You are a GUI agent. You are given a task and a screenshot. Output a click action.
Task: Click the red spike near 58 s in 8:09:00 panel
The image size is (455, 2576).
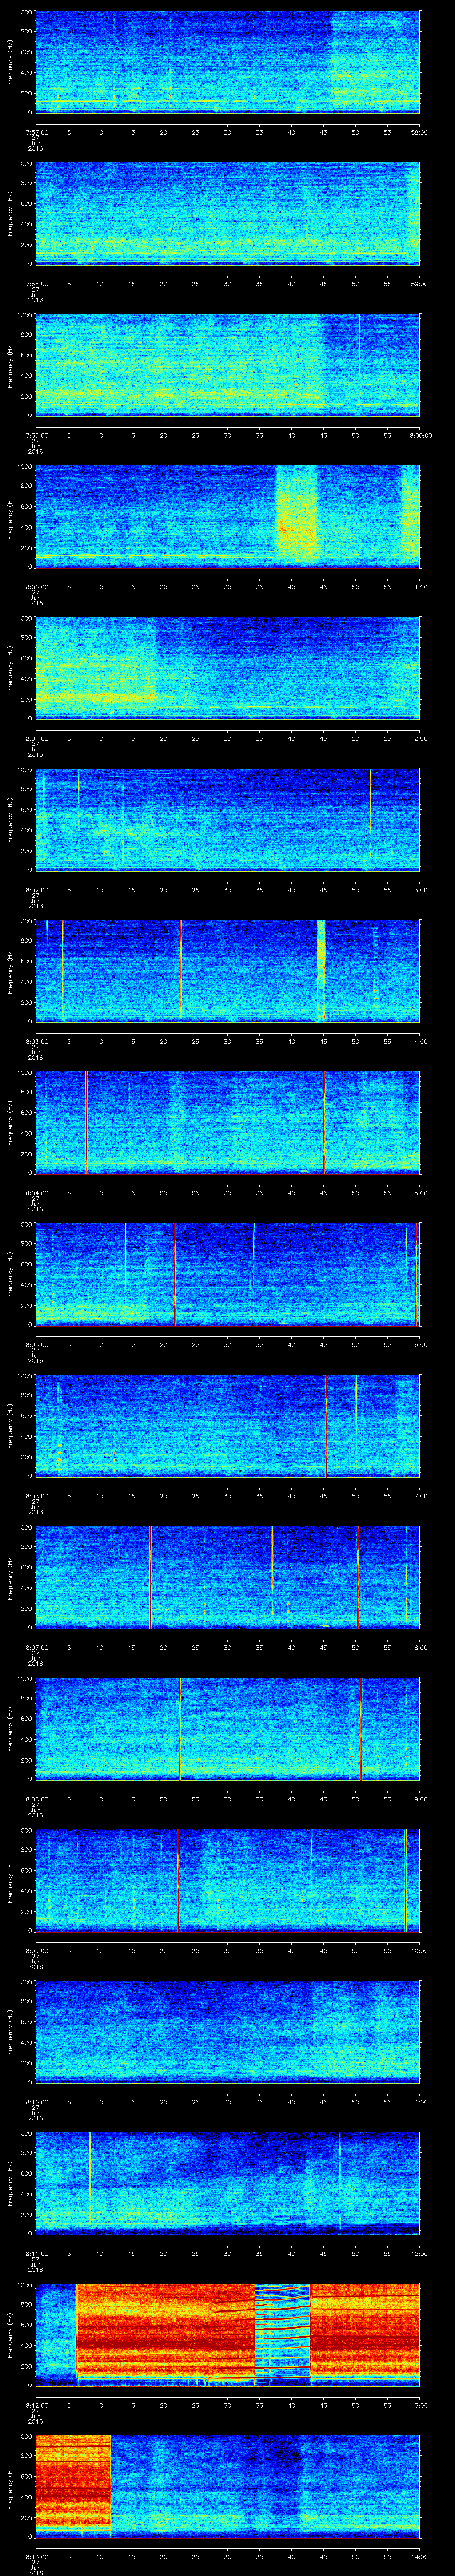click(405, 1880)
